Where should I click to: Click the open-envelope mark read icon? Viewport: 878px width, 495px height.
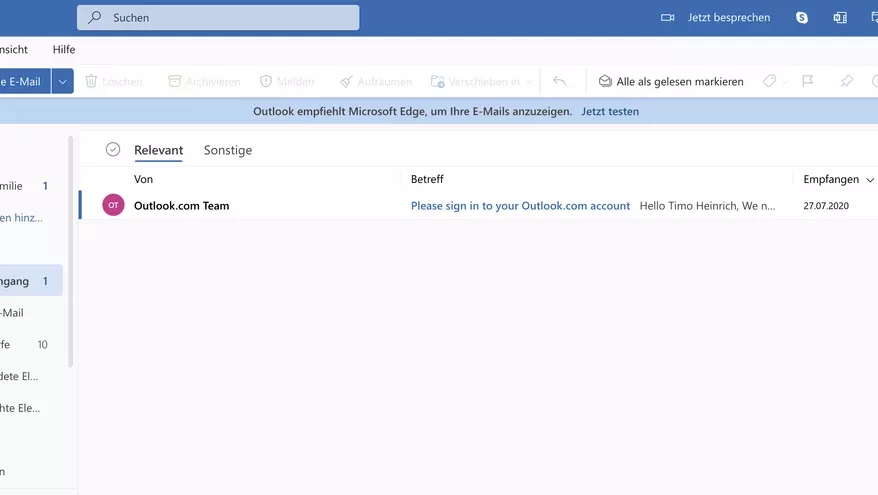(605, 81)
